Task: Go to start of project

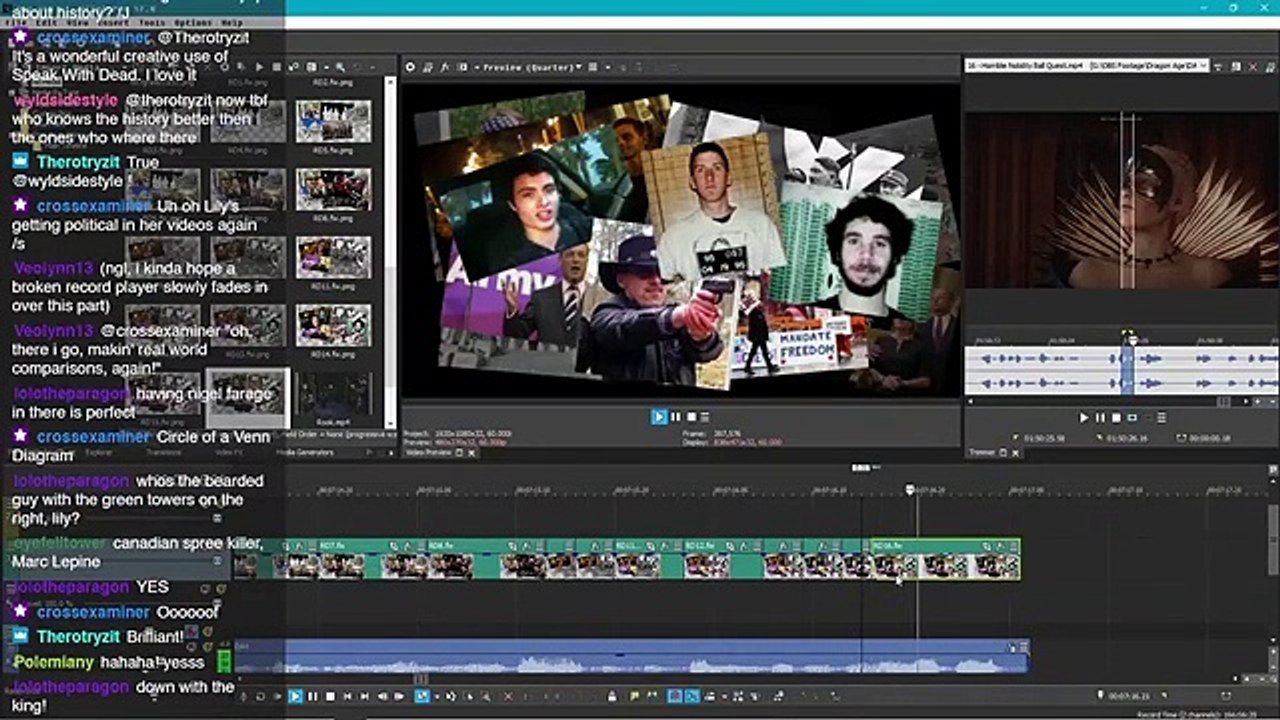Action: tap(347, 696)
